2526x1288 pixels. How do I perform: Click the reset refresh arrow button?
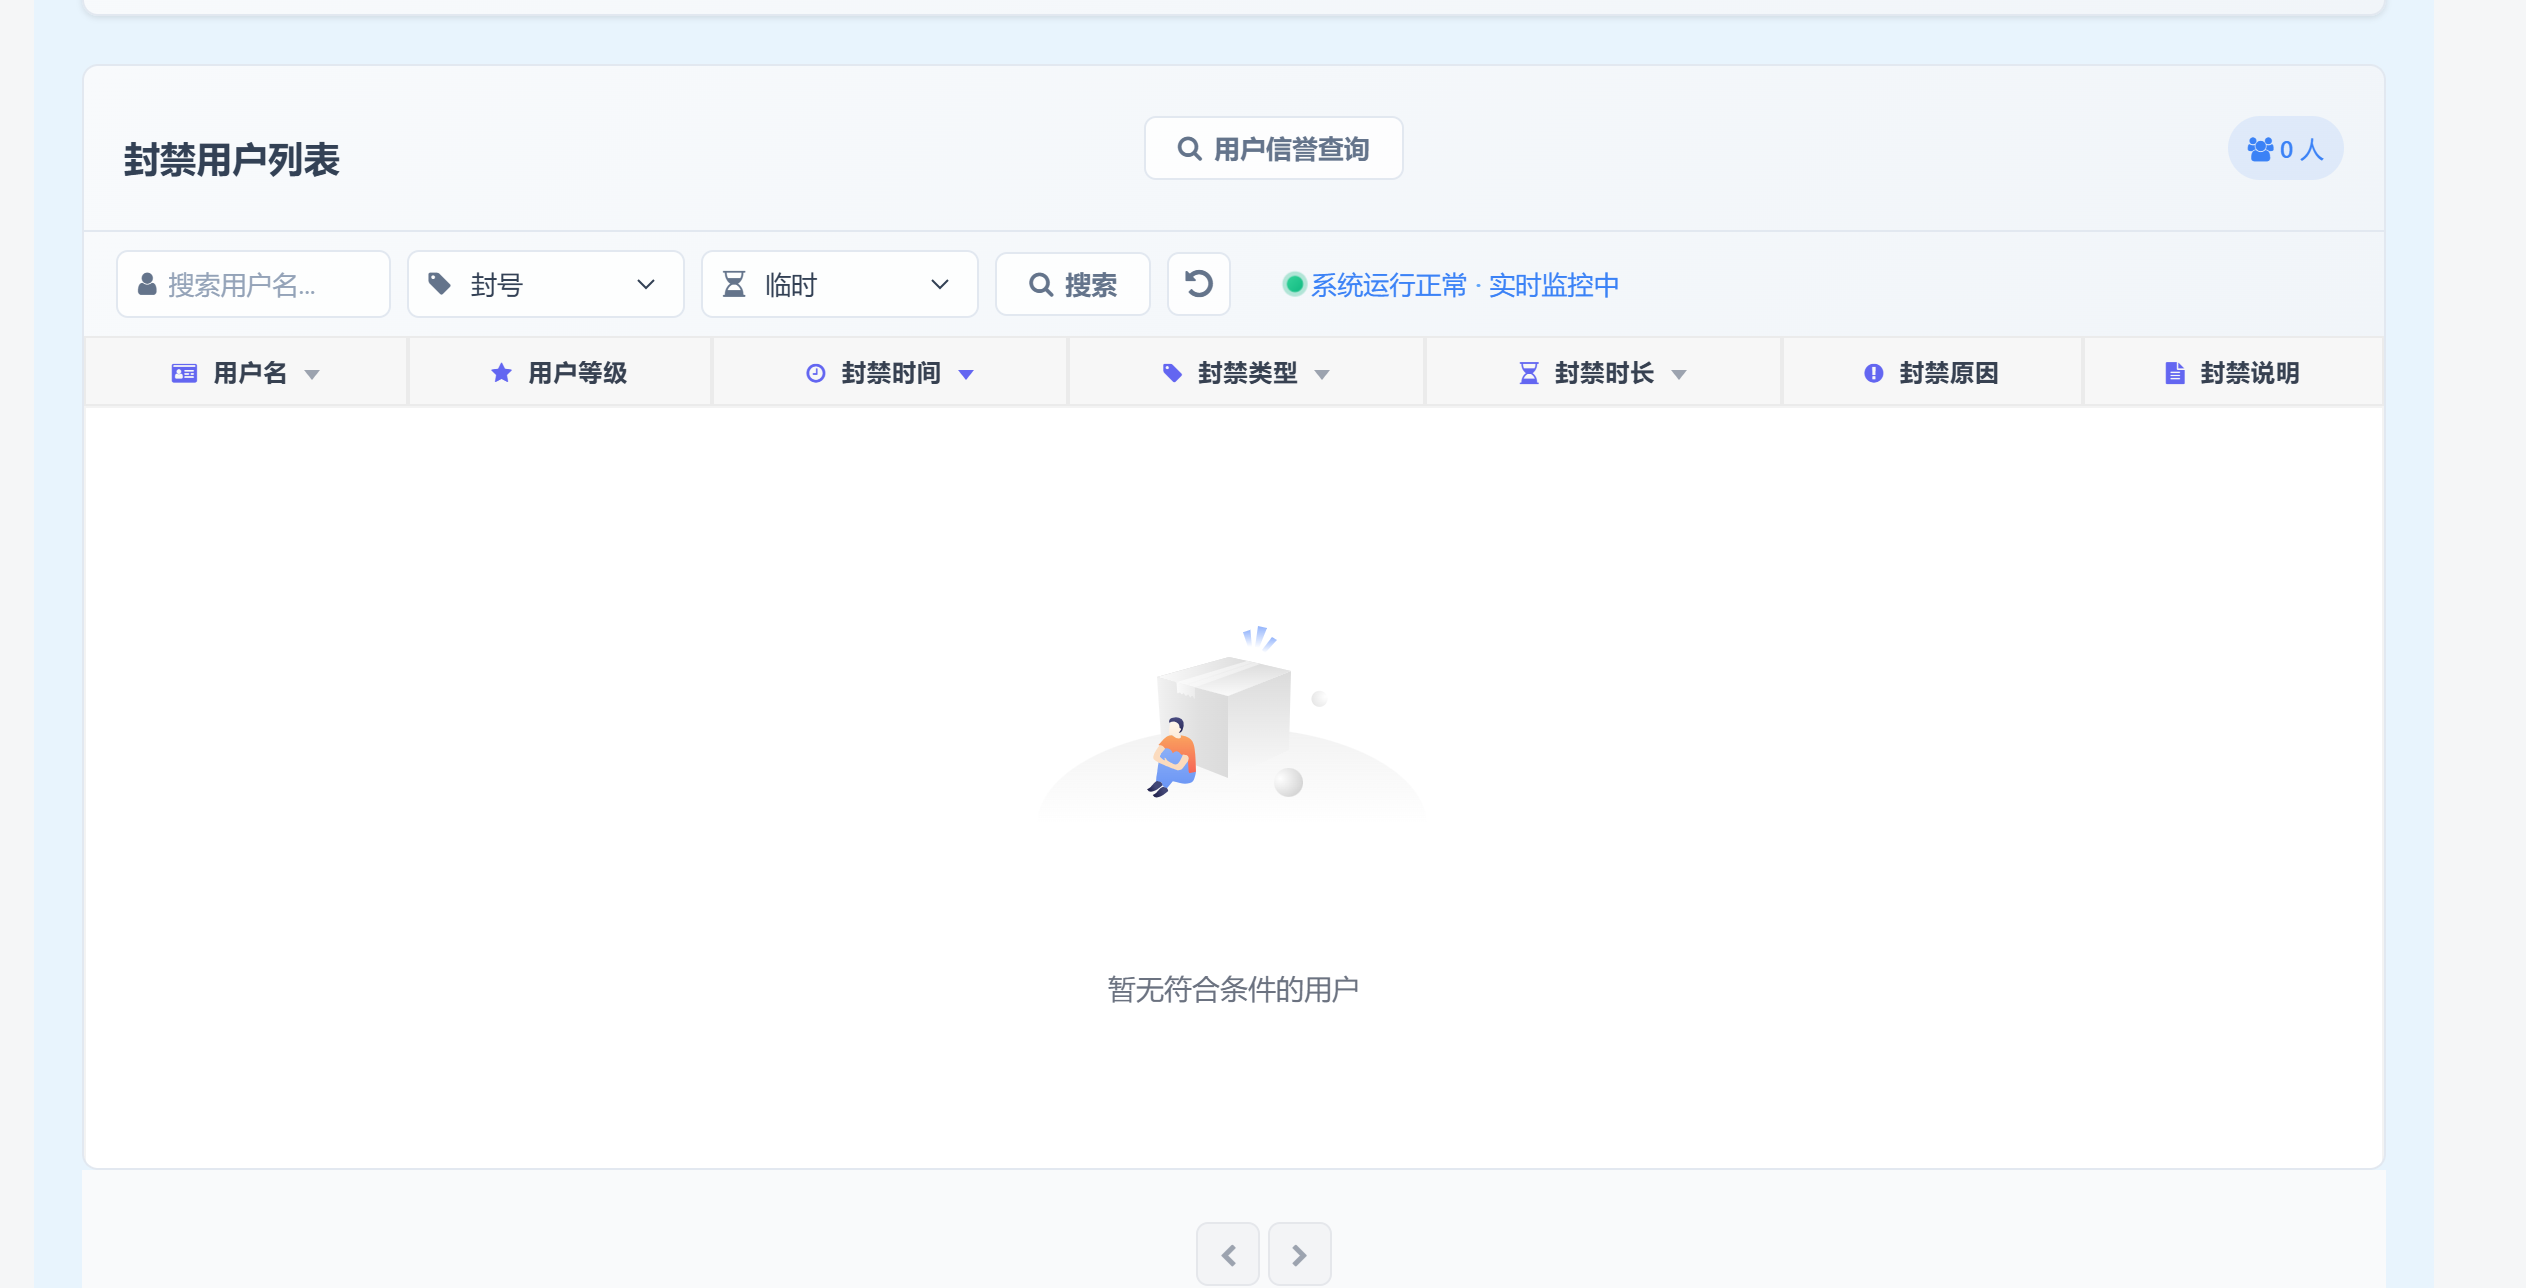coord(1198,285)
